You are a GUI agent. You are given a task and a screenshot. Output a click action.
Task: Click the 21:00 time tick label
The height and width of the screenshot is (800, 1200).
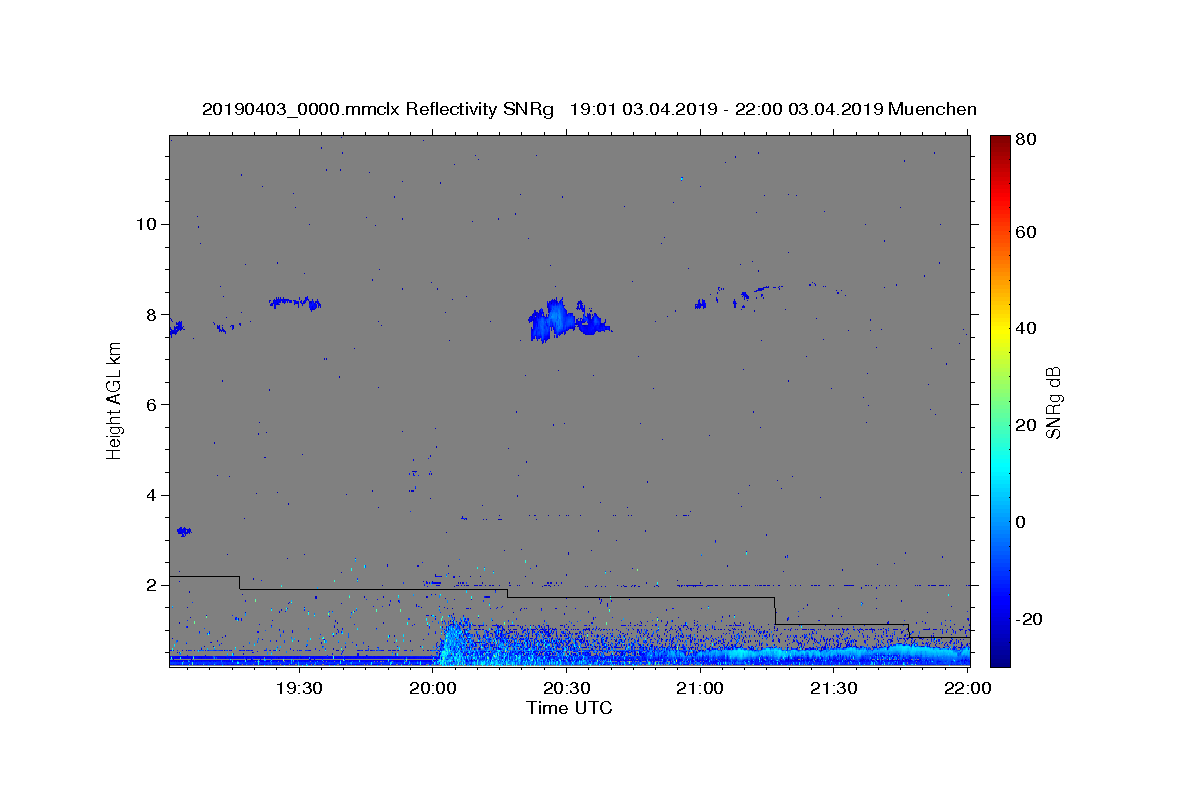click(x=700, y=688)
